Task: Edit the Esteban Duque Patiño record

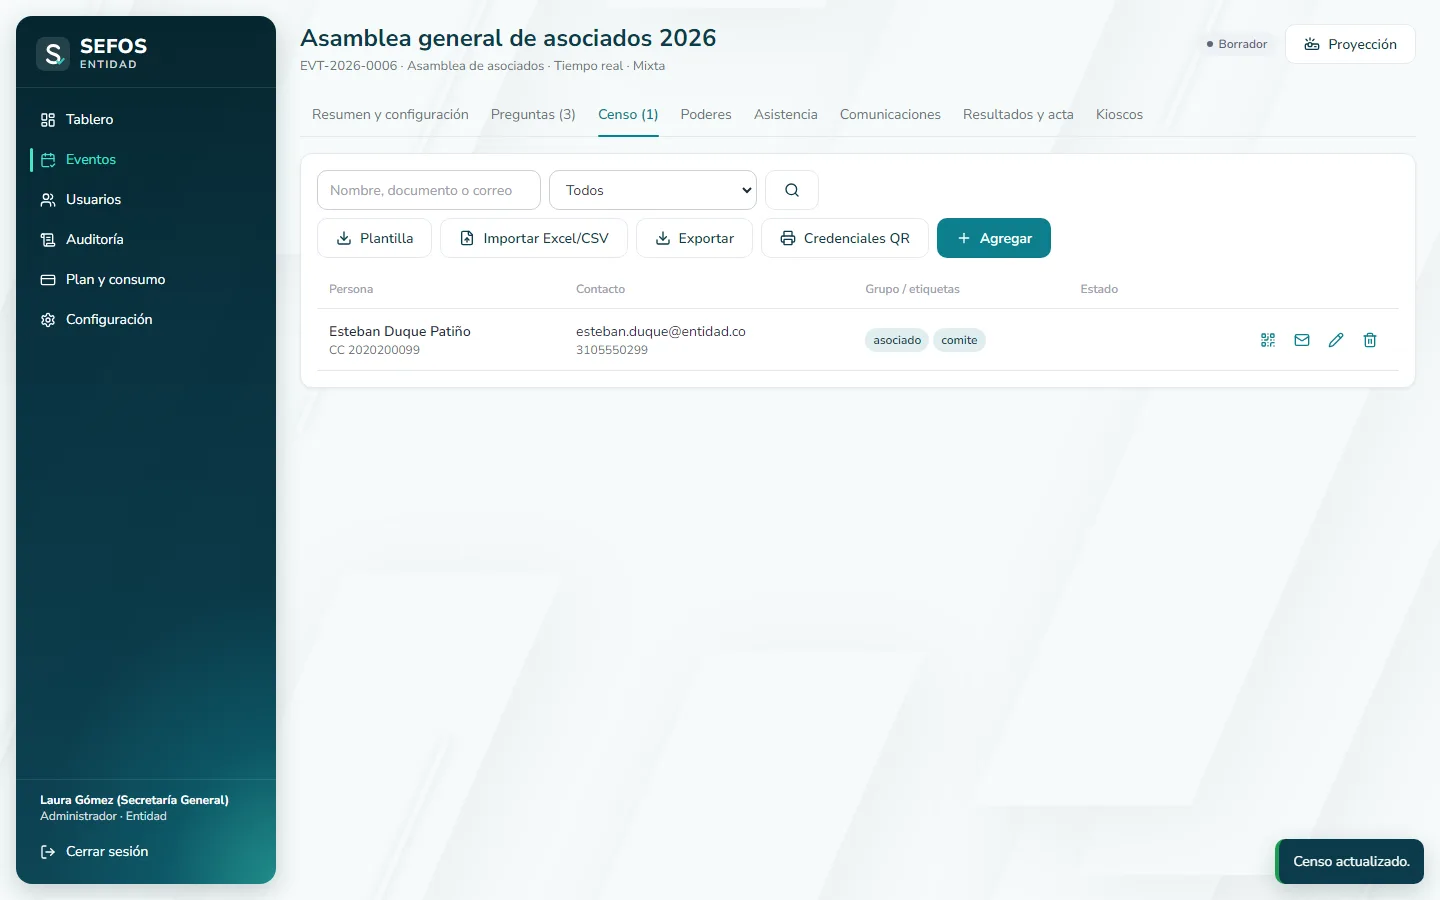Action: [x=1336, y=340]
